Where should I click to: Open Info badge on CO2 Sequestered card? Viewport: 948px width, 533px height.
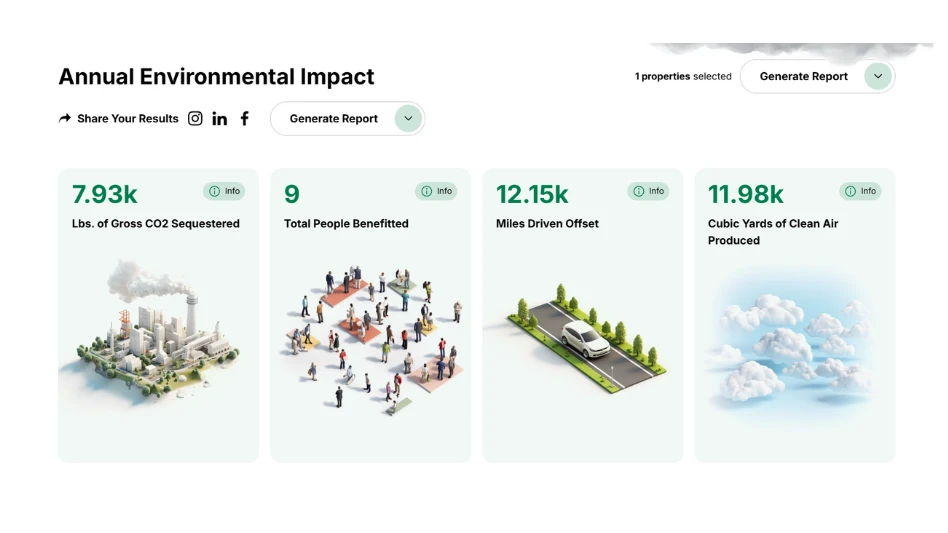click(225, 191)
